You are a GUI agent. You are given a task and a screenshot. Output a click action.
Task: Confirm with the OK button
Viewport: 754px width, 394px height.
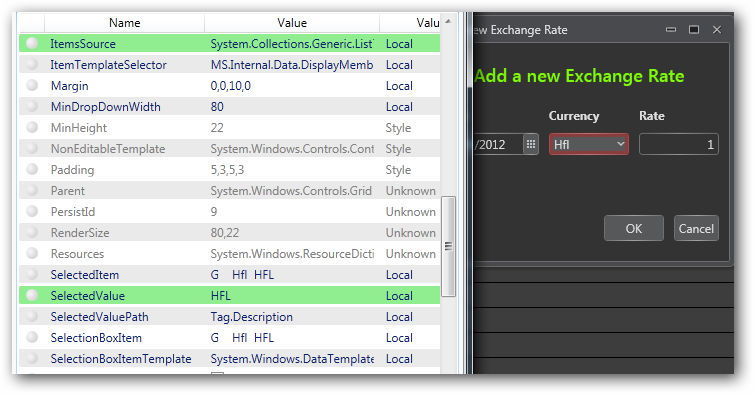click(x=634, y=228)
